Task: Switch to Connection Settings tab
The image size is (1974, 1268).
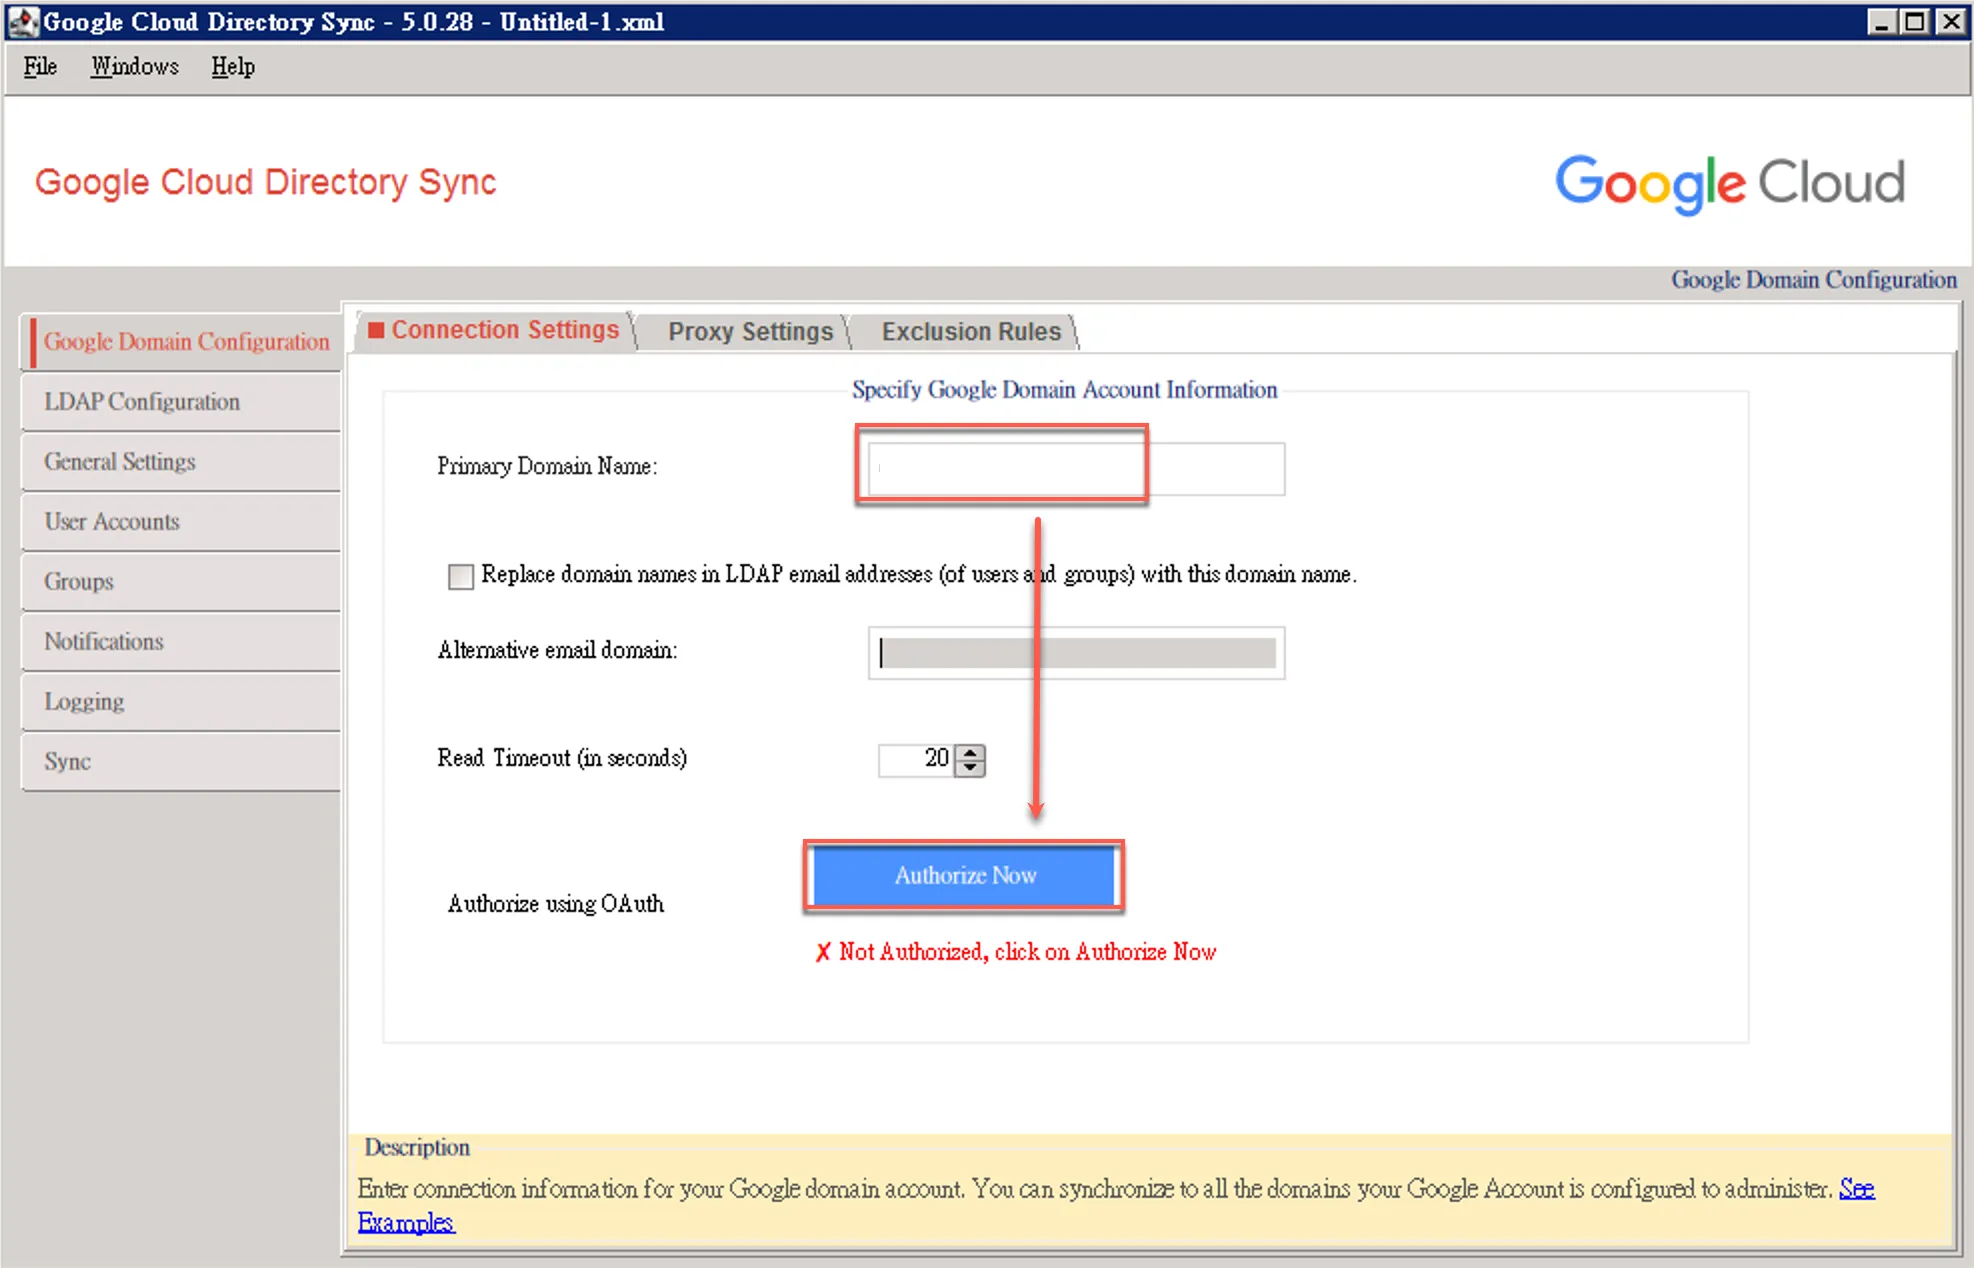Action: tap(494, 330)
